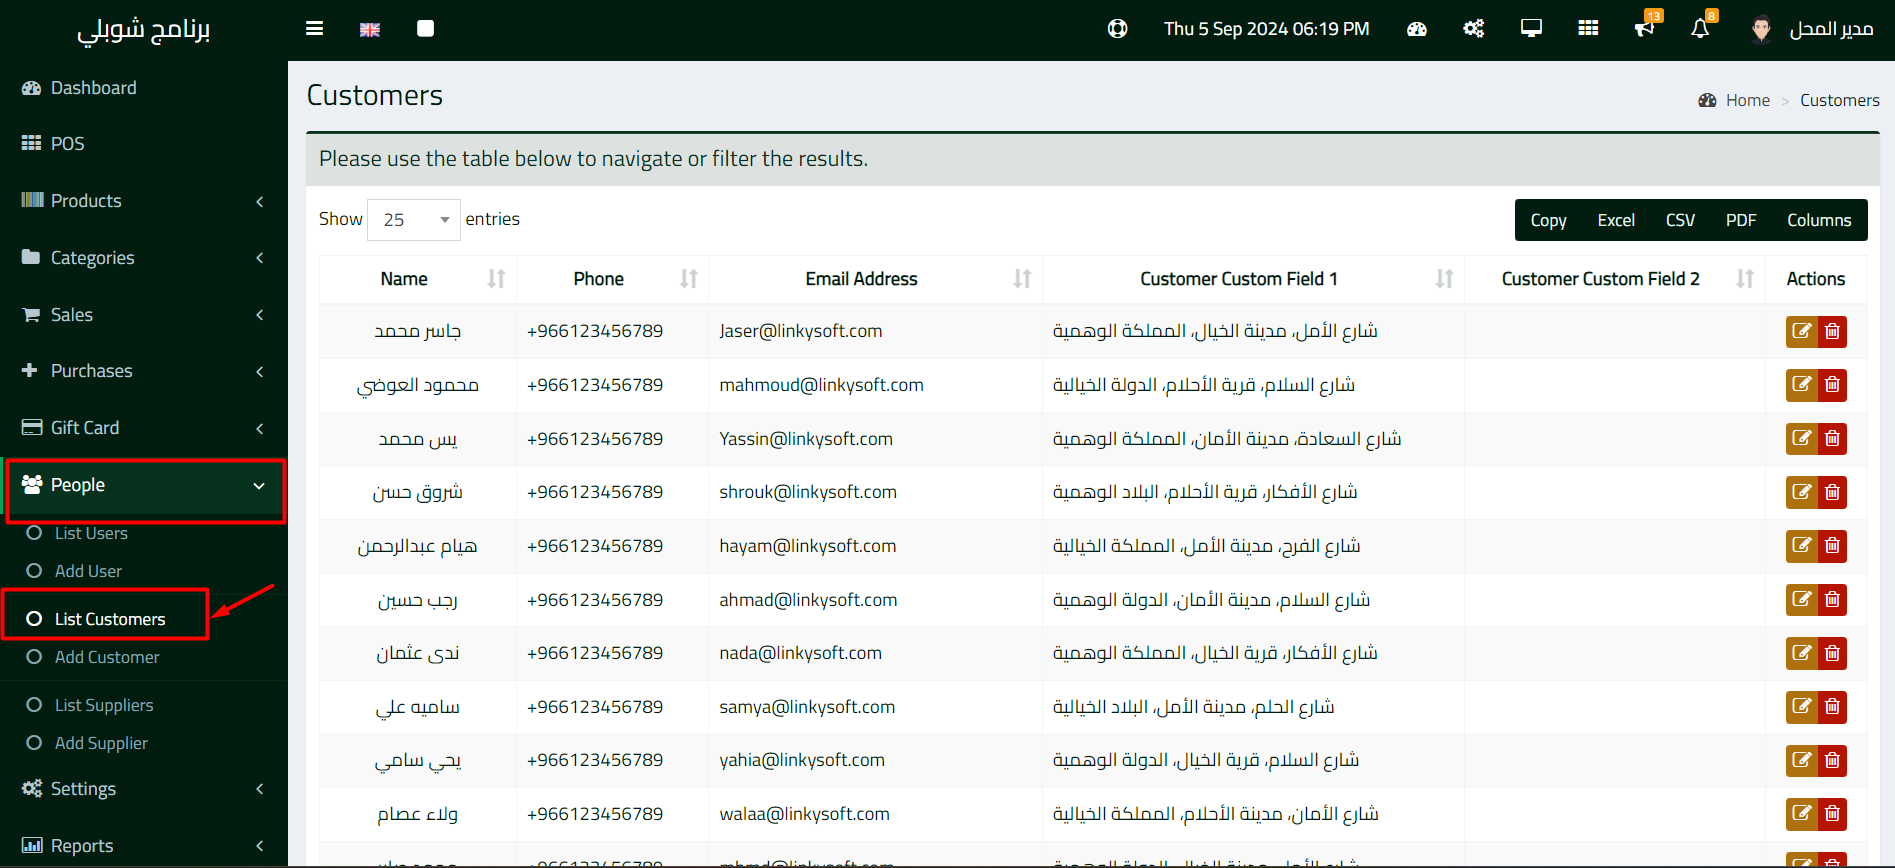
Task: Delete customer shrouk@linkysoft.com
Action: [x=1832, y=492]
